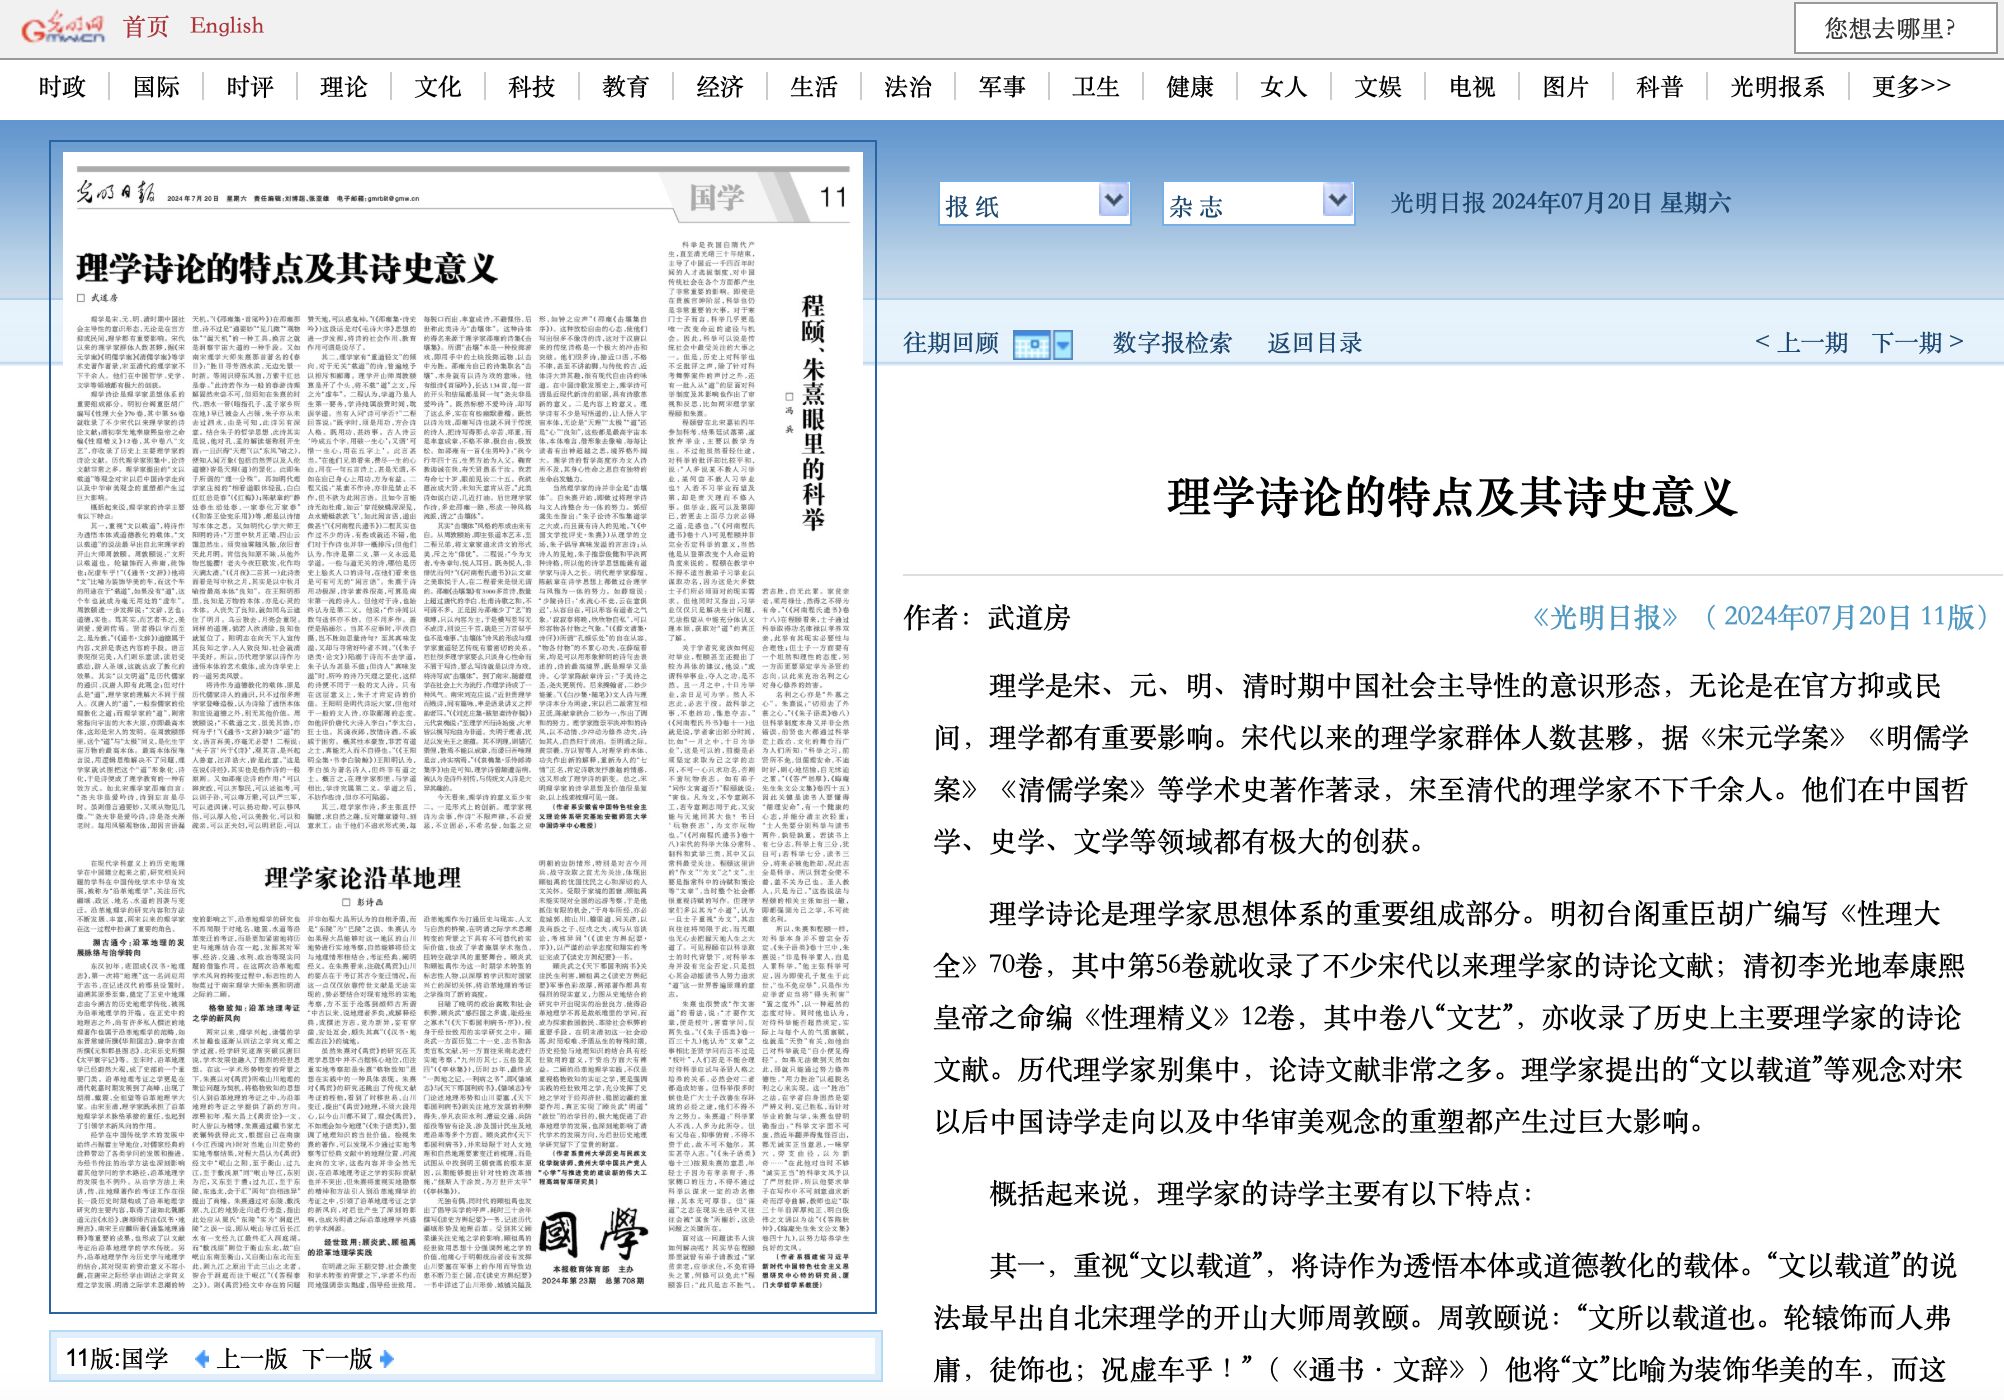Open the 文娱 section

[x=1378, y=87]
